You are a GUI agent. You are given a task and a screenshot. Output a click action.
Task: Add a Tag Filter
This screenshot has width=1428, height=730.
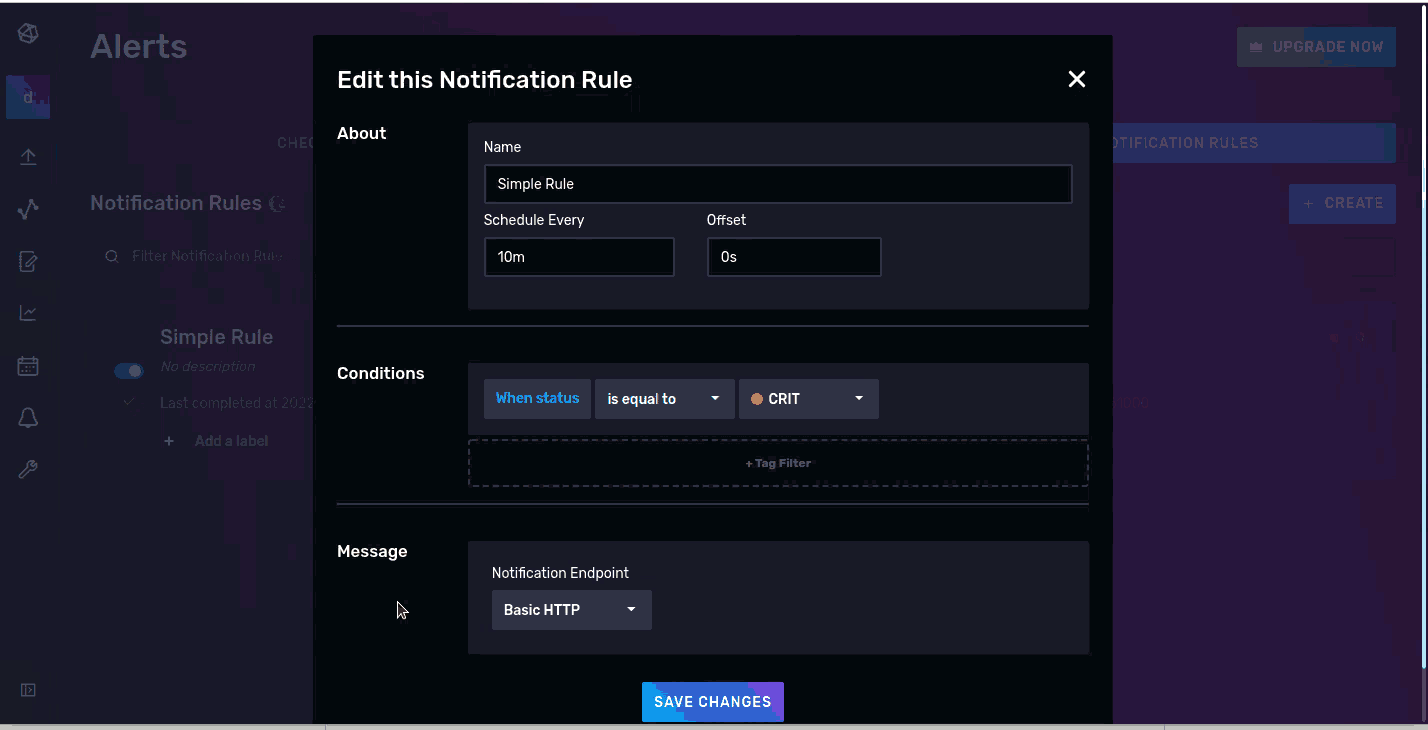[778, 462]
